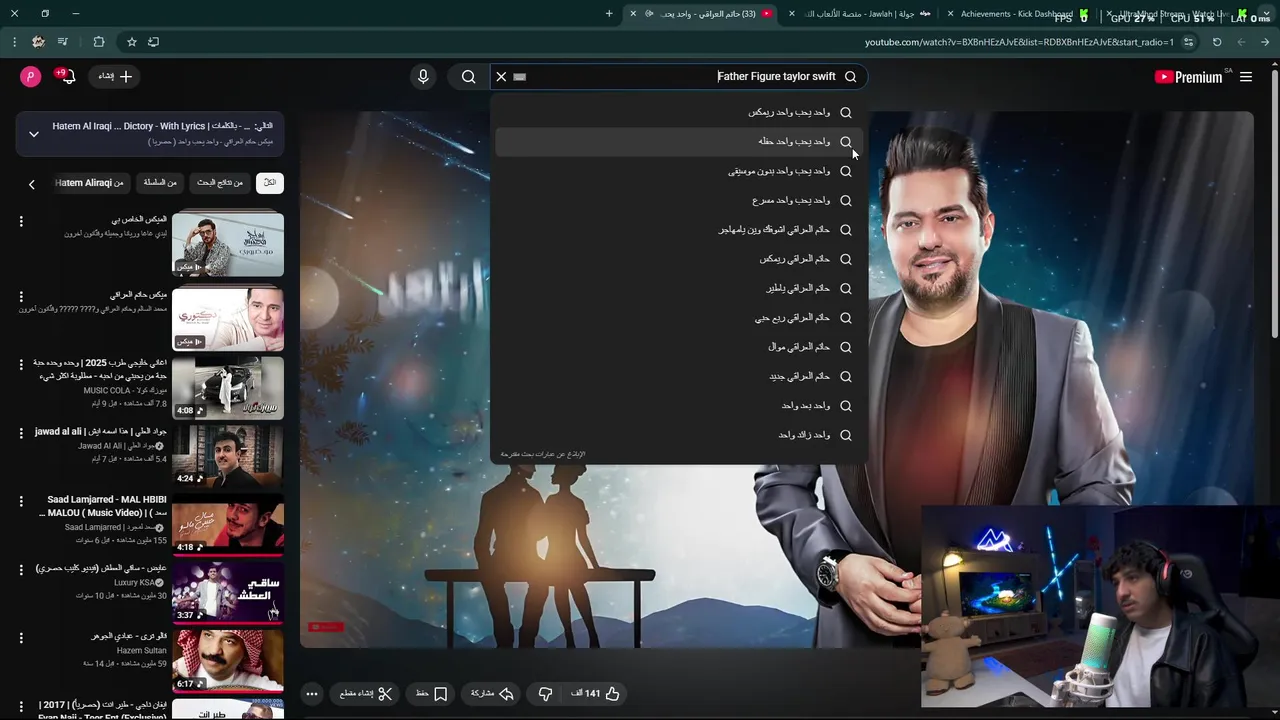Image resolution: width=1280 pixels, height=720 pixels.
Task: Choose the 'حاتم العراقي يلطير' suggestion
Action: point(679,288)
